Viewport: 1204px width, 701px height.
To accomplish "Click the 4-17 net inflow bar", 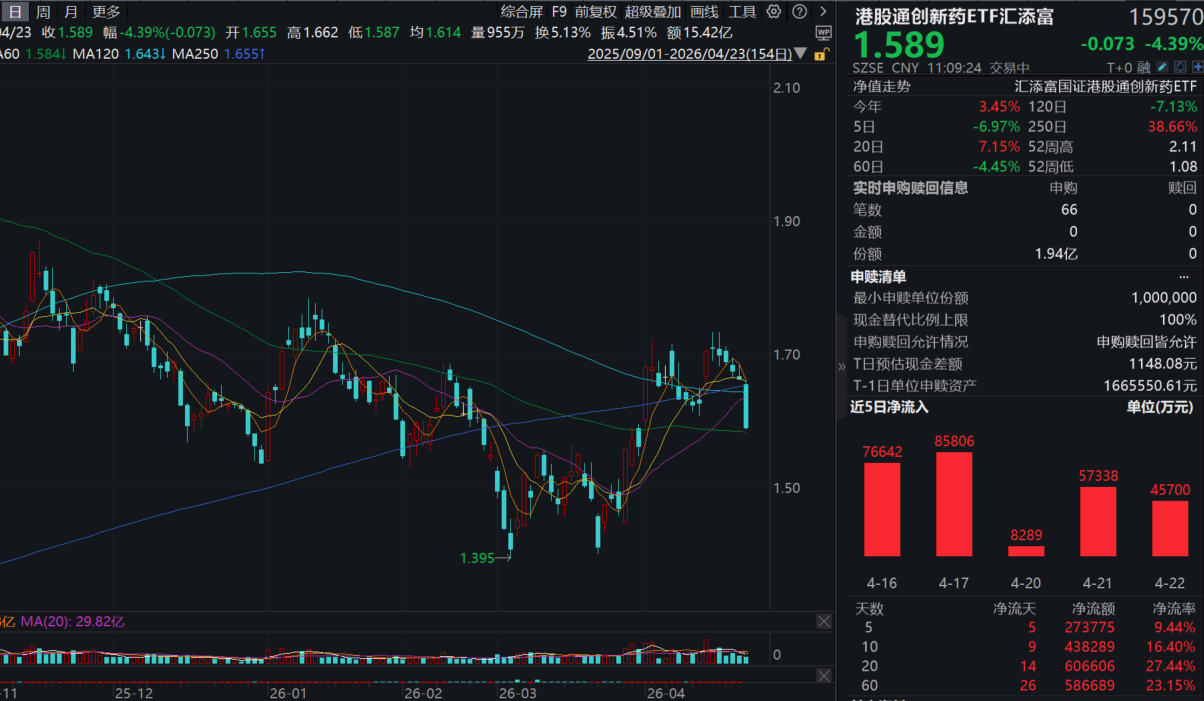I will tap(954, 504).
